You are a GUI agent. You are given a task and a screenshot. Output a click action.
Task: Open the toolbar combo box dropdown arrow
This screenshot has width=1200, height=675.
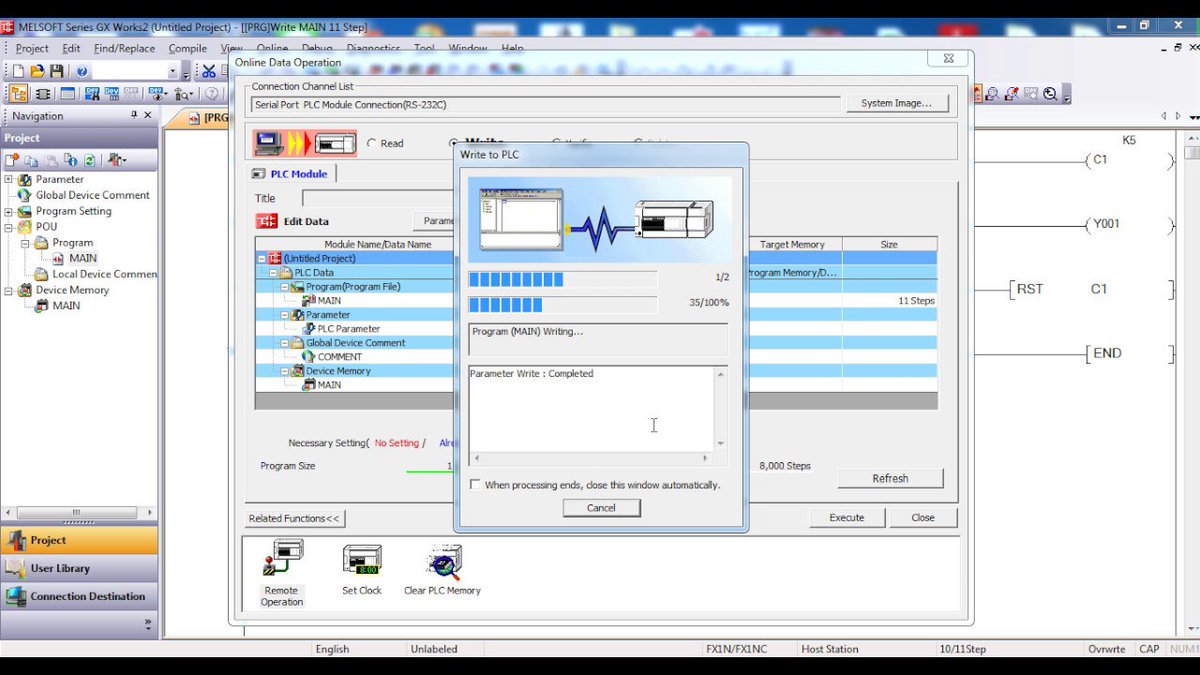[x=173, y=71]
